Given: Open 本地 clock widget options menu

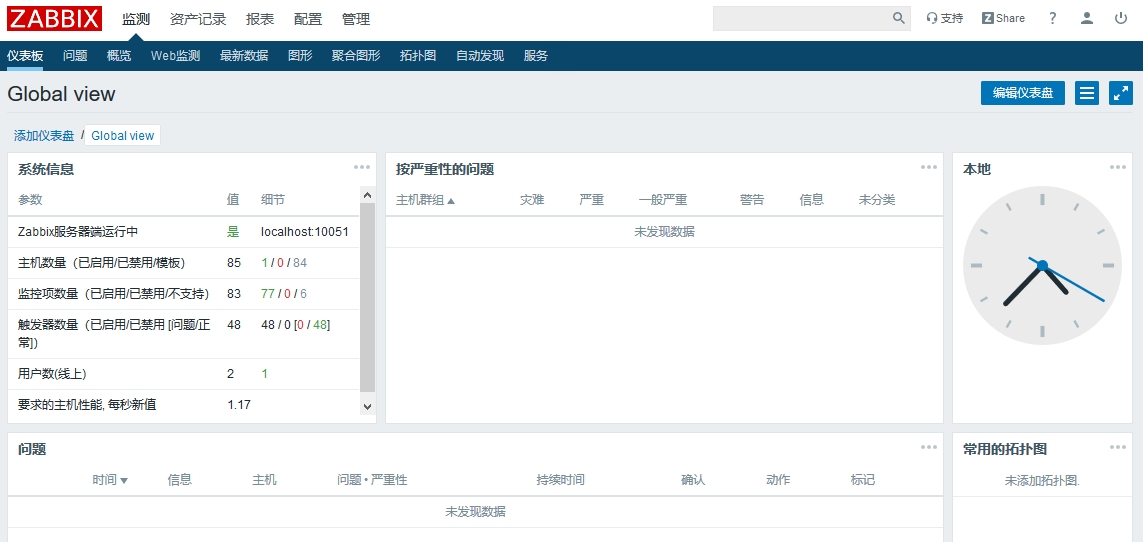Looking at the screenshot, I should coord(1118,167).
